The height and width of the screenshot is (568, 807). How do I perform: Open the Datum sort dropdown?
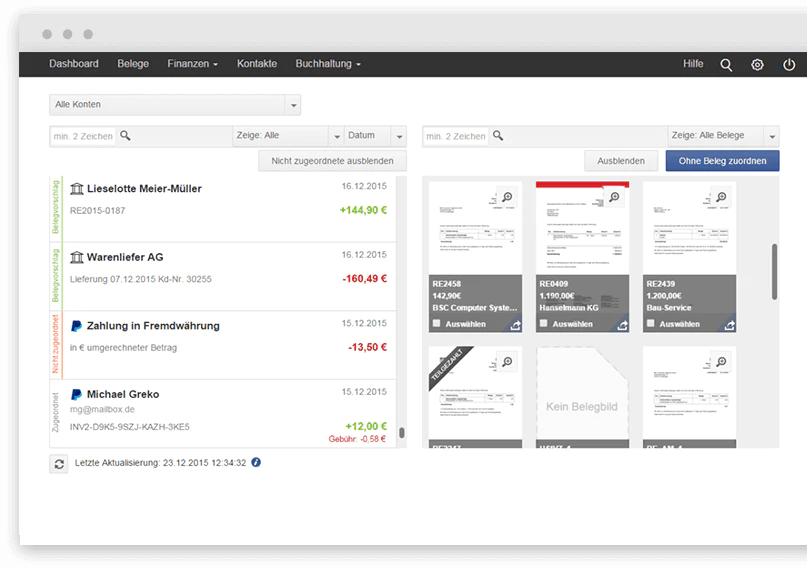click(375, 136)
